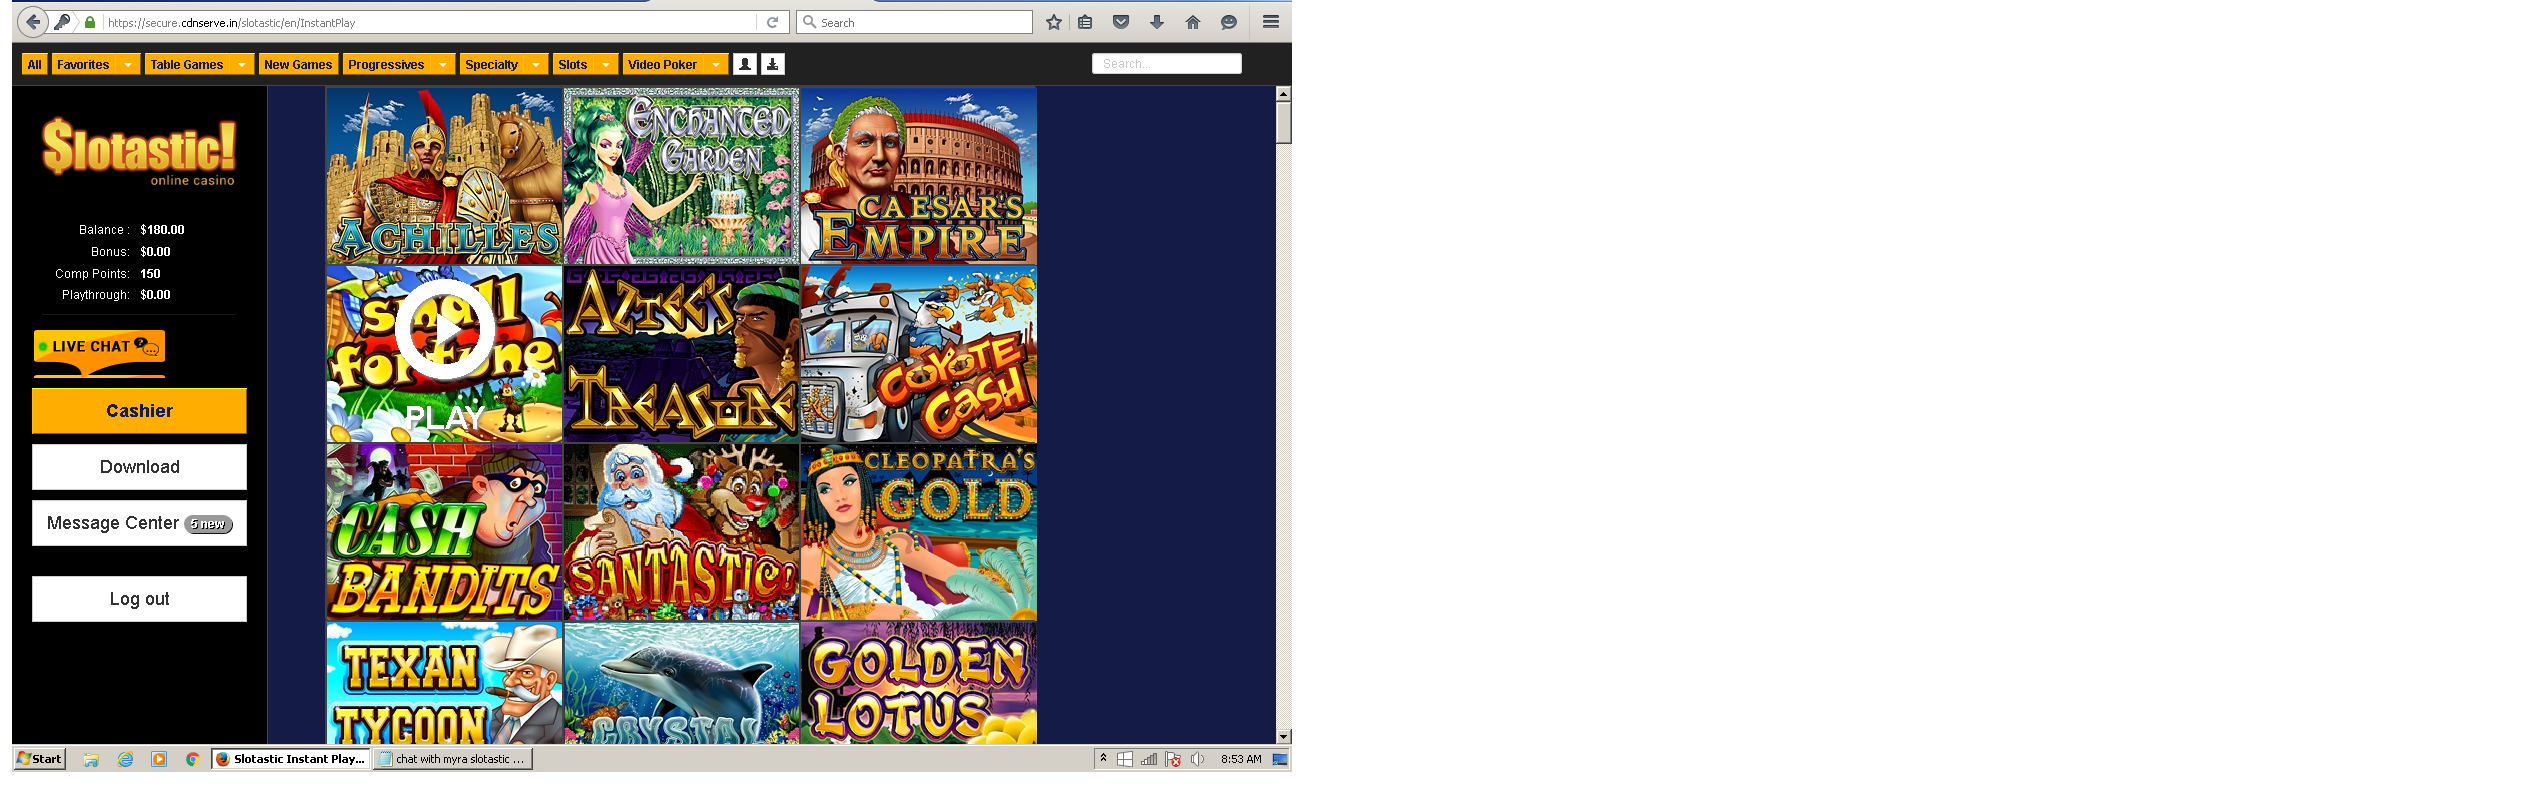The image size is (2548, 800).
Task: Switch to the New Games tab
Action: coord(297,65)
